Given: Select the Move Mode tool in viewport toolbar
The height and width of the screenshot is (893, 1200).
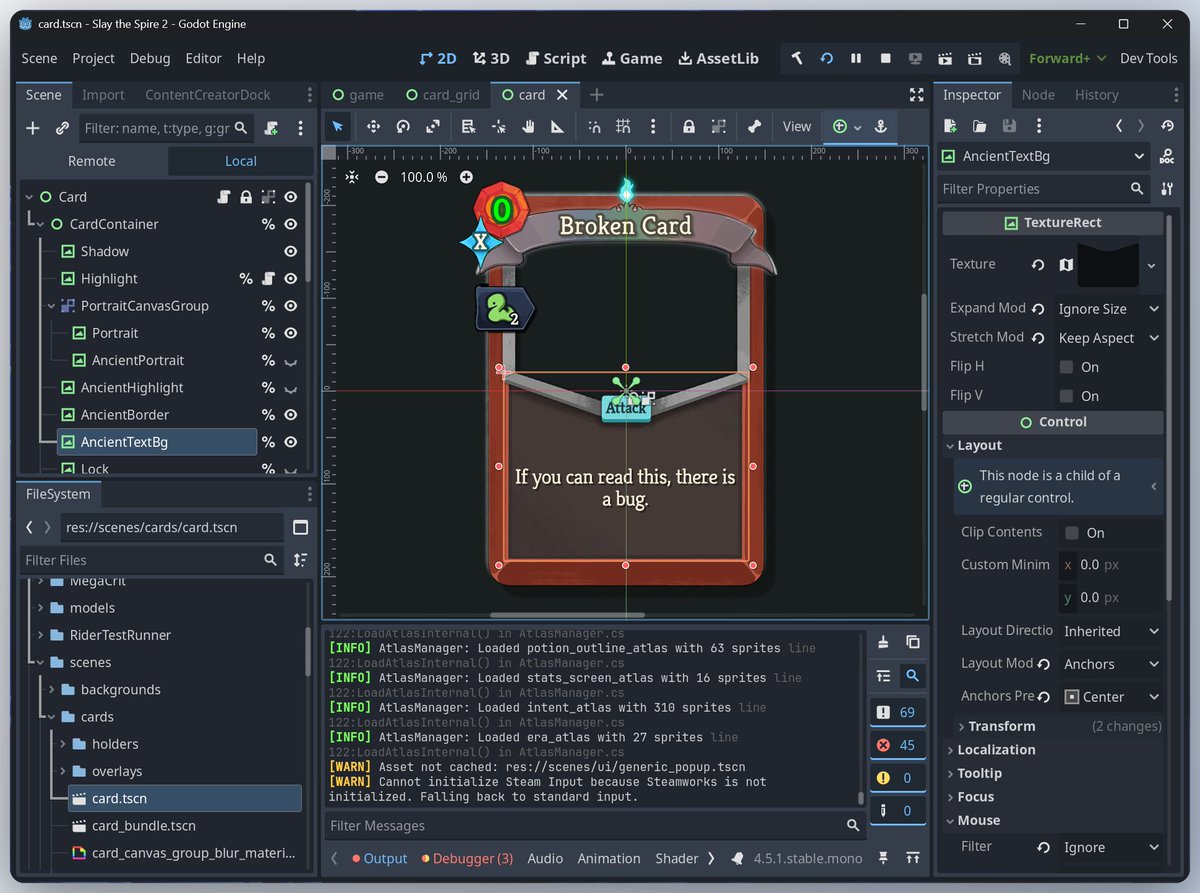Looking at the screenshot, I should coord(373,126).
